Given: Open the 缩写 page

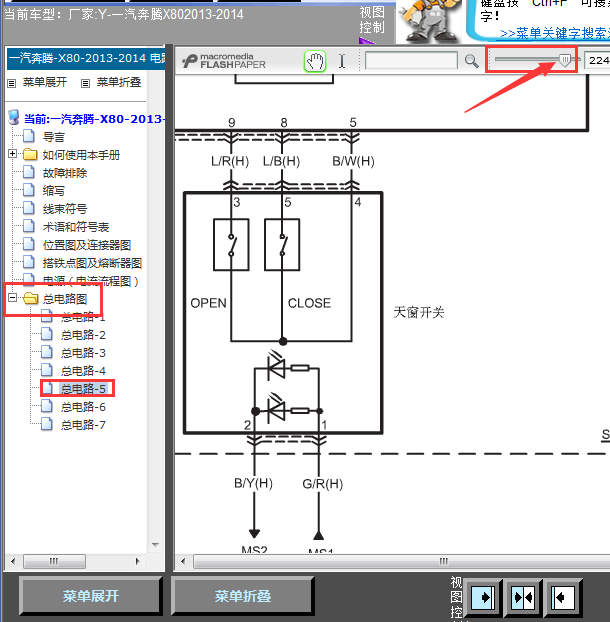Looking at the screenshot, I should pyautogui.click(x=54, y=191).
